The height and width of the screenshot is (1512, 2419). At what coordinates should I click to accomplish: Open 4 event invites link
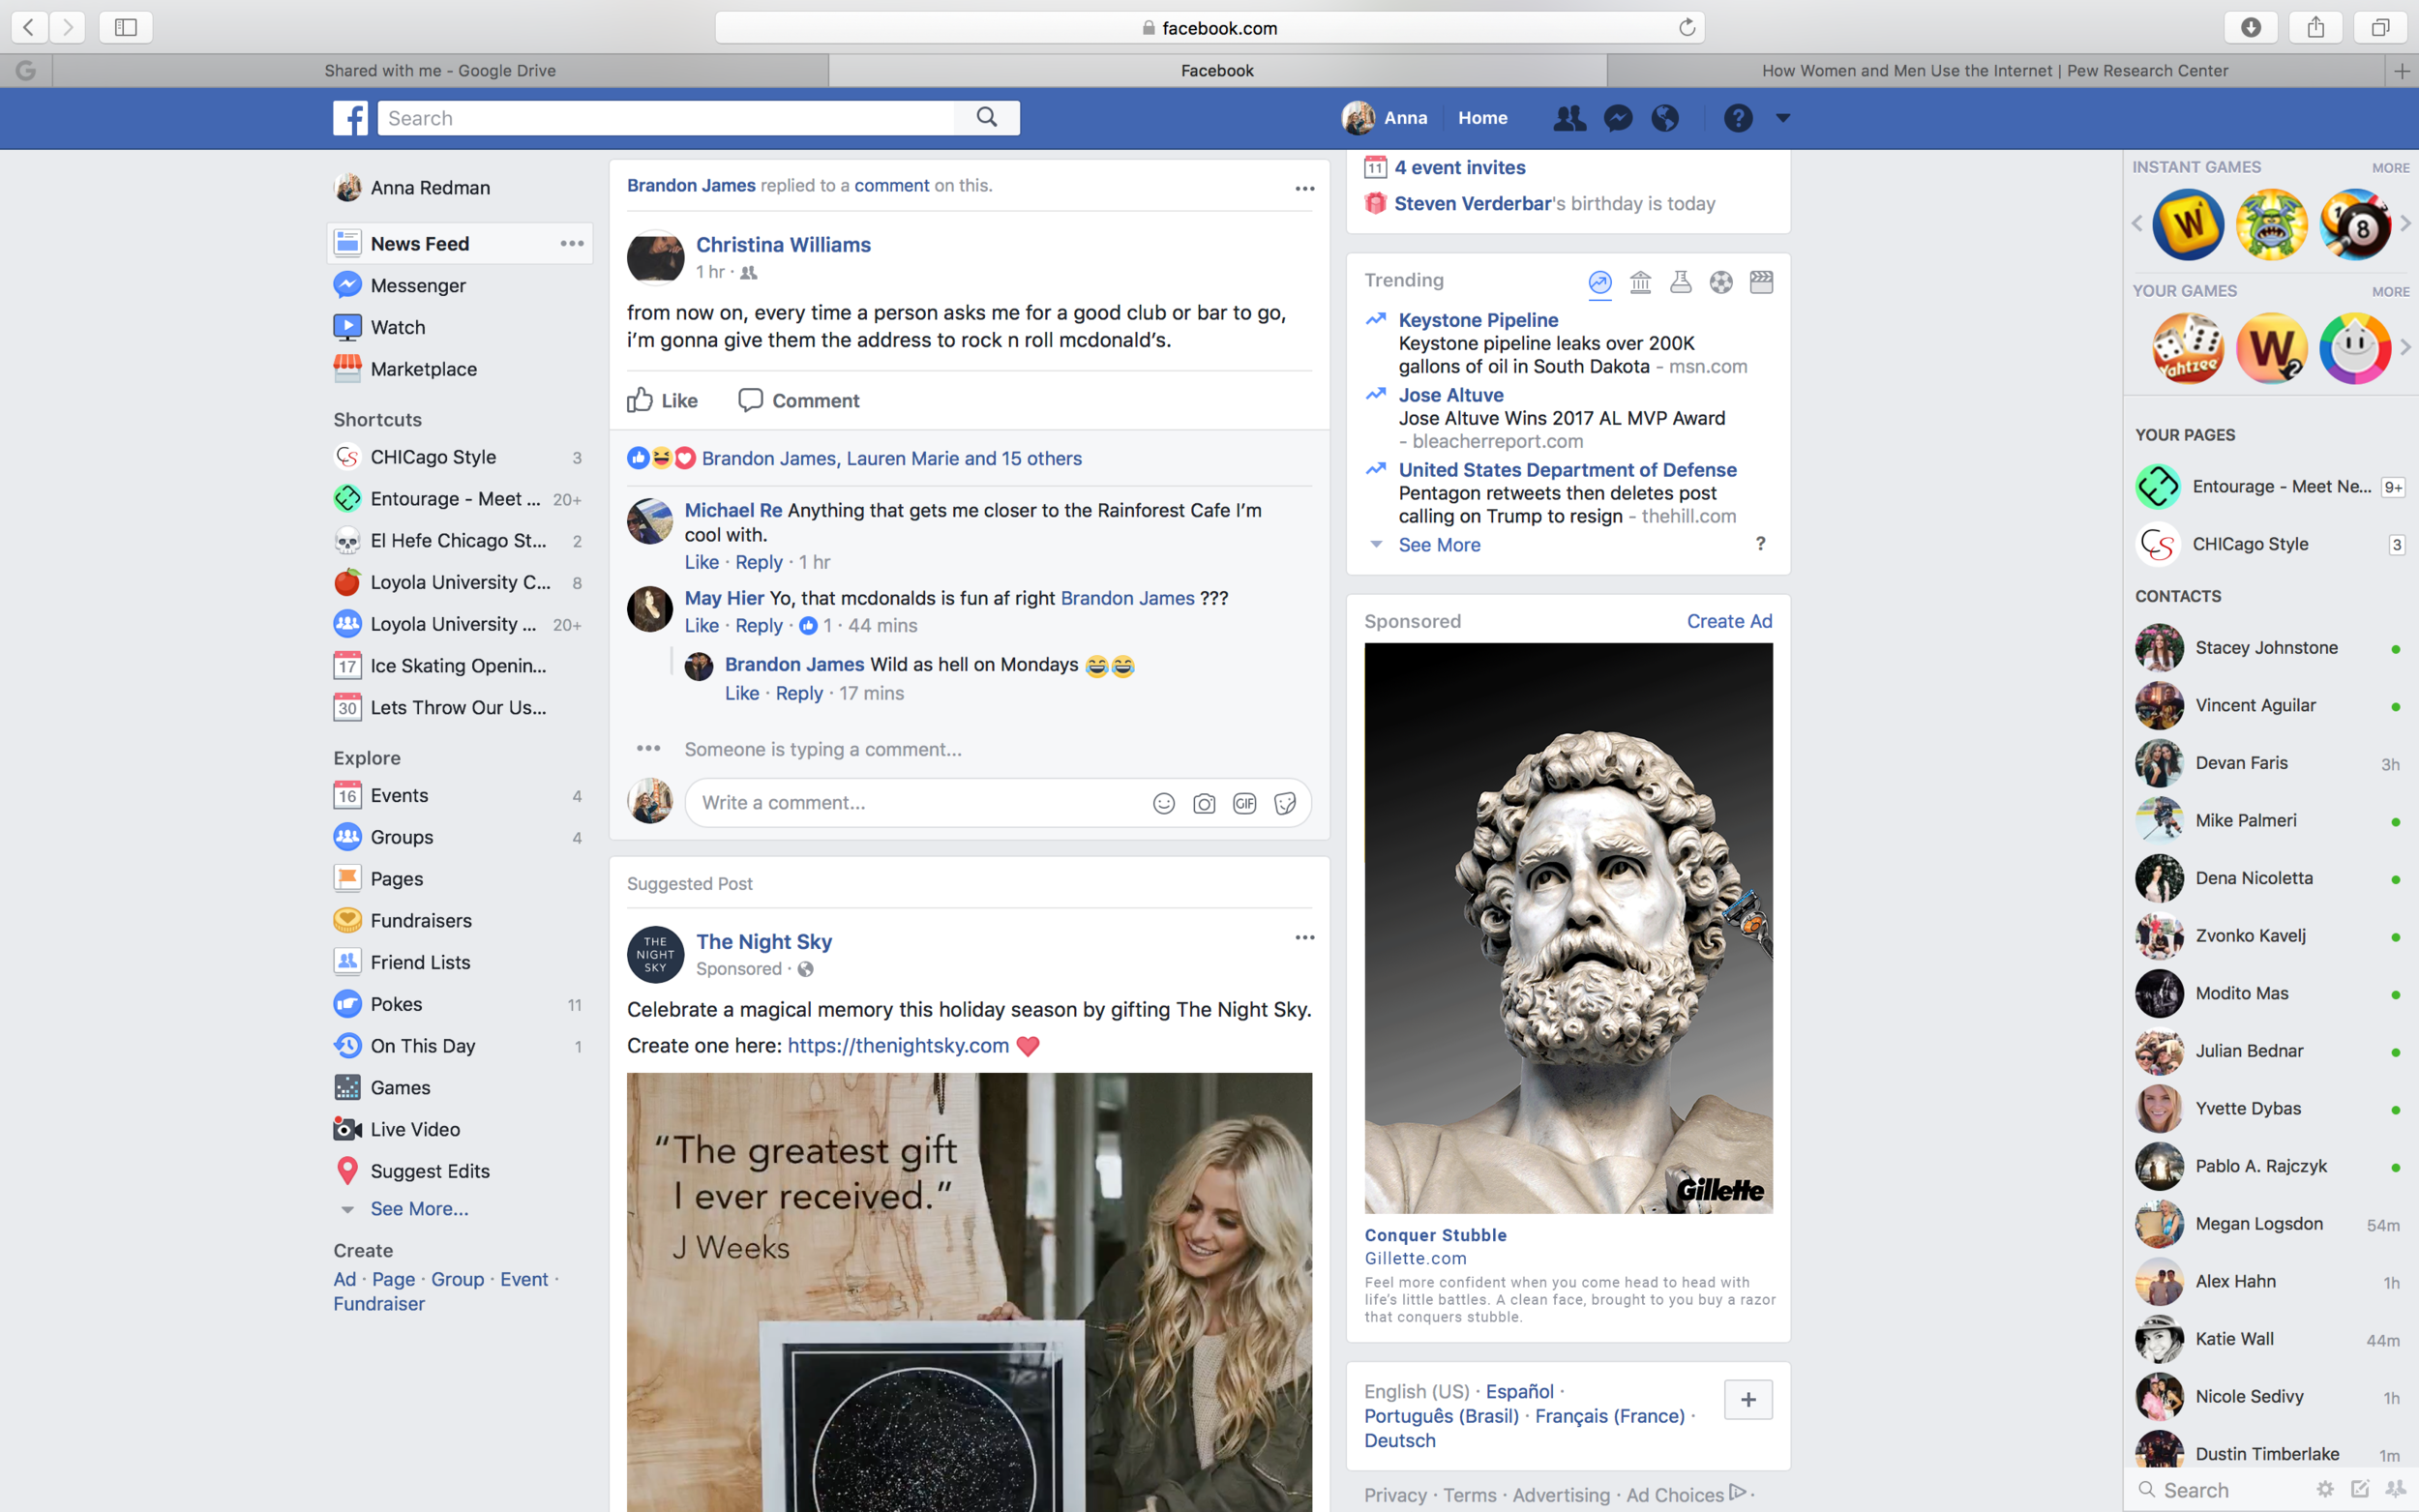[x=1460, y=167]
